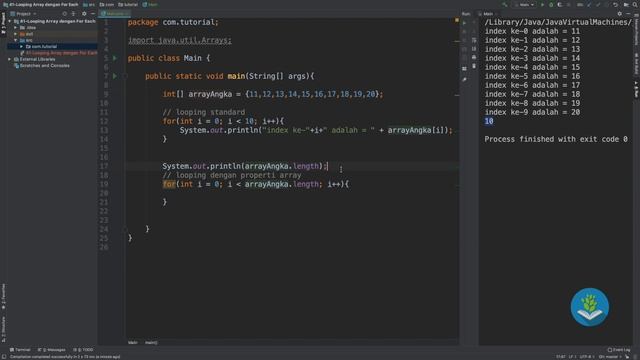Screen dimensions: 640x360
Task: Click the Git master branch widget
Action: tap(610, 357)
